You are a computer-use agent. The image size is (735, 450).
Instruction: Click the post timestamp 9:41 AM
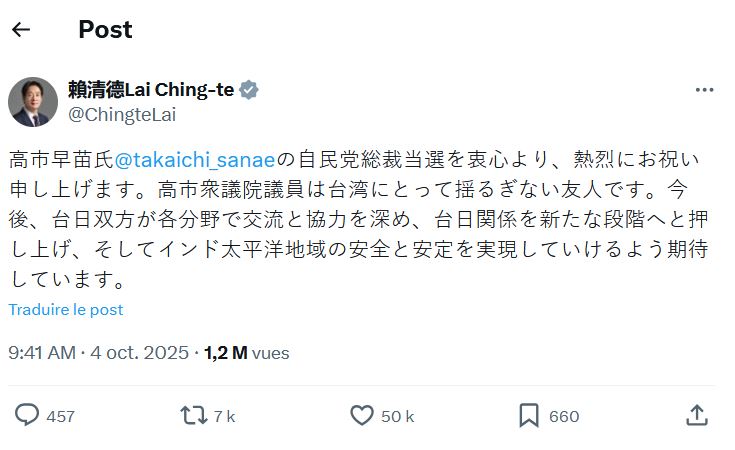point(41,353)
